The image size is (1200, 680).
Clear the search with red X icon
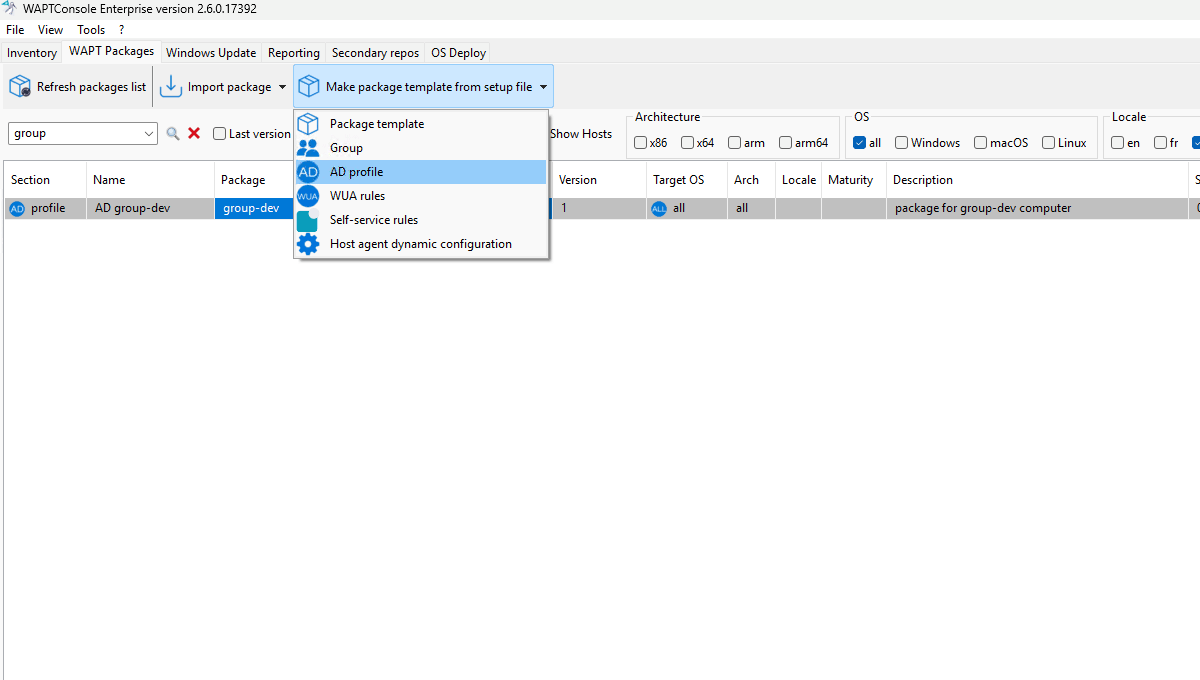coord(194,133)
